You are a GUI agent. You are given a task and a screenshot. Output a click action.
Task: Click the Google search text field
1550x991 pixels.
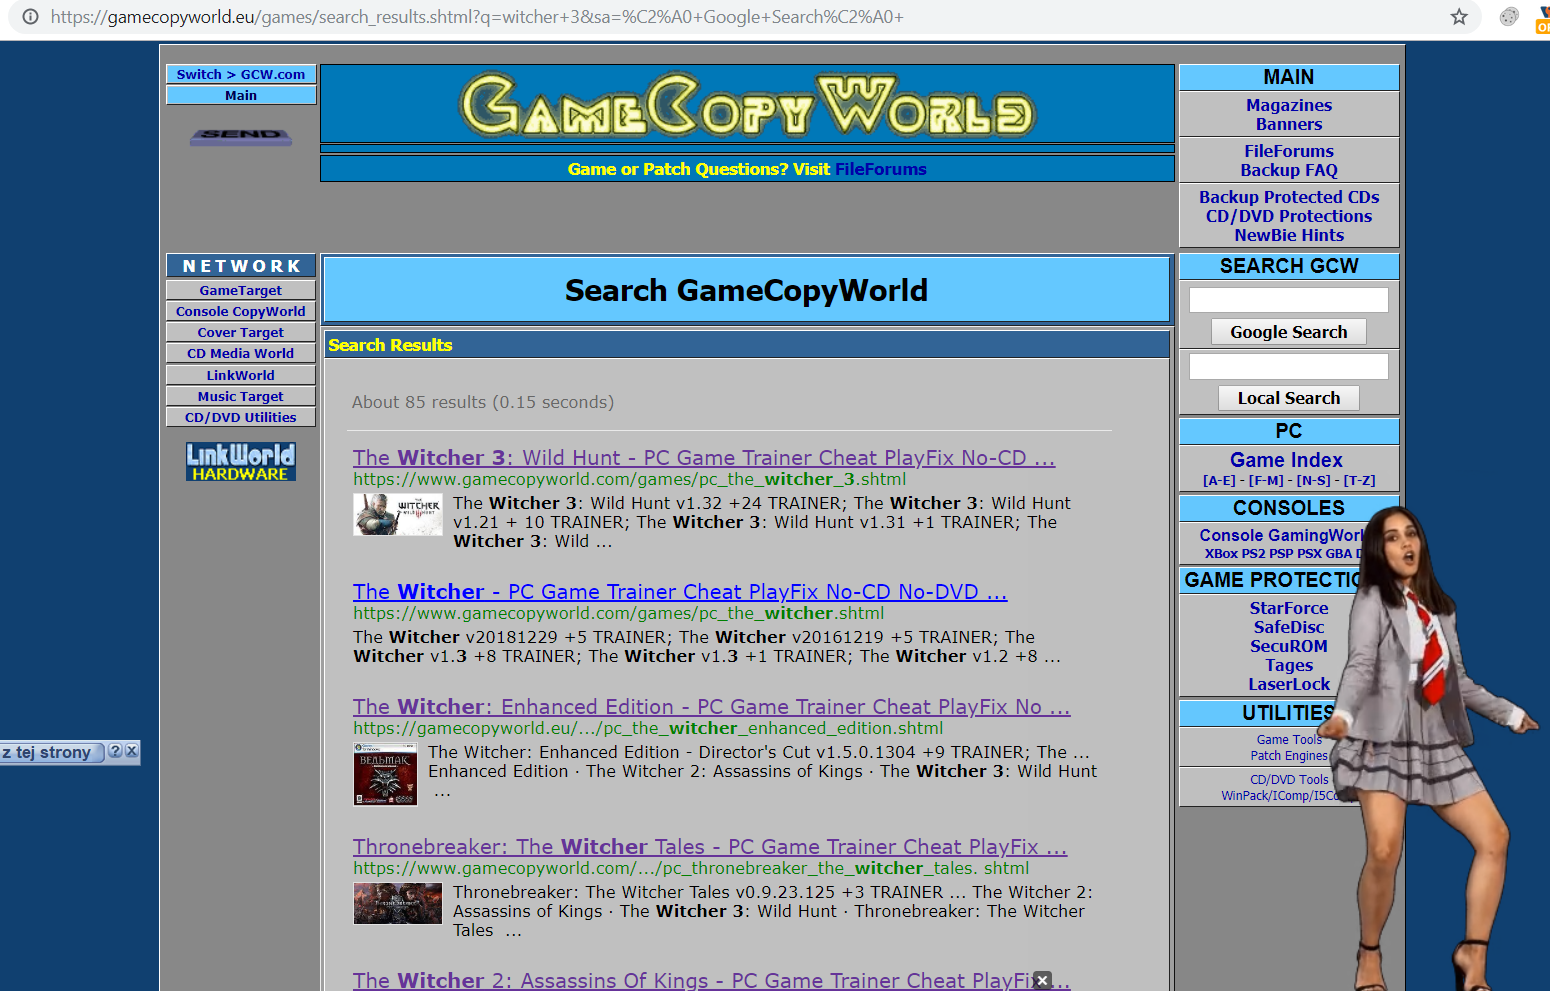pyautogui.click(x=1289, y=300)
